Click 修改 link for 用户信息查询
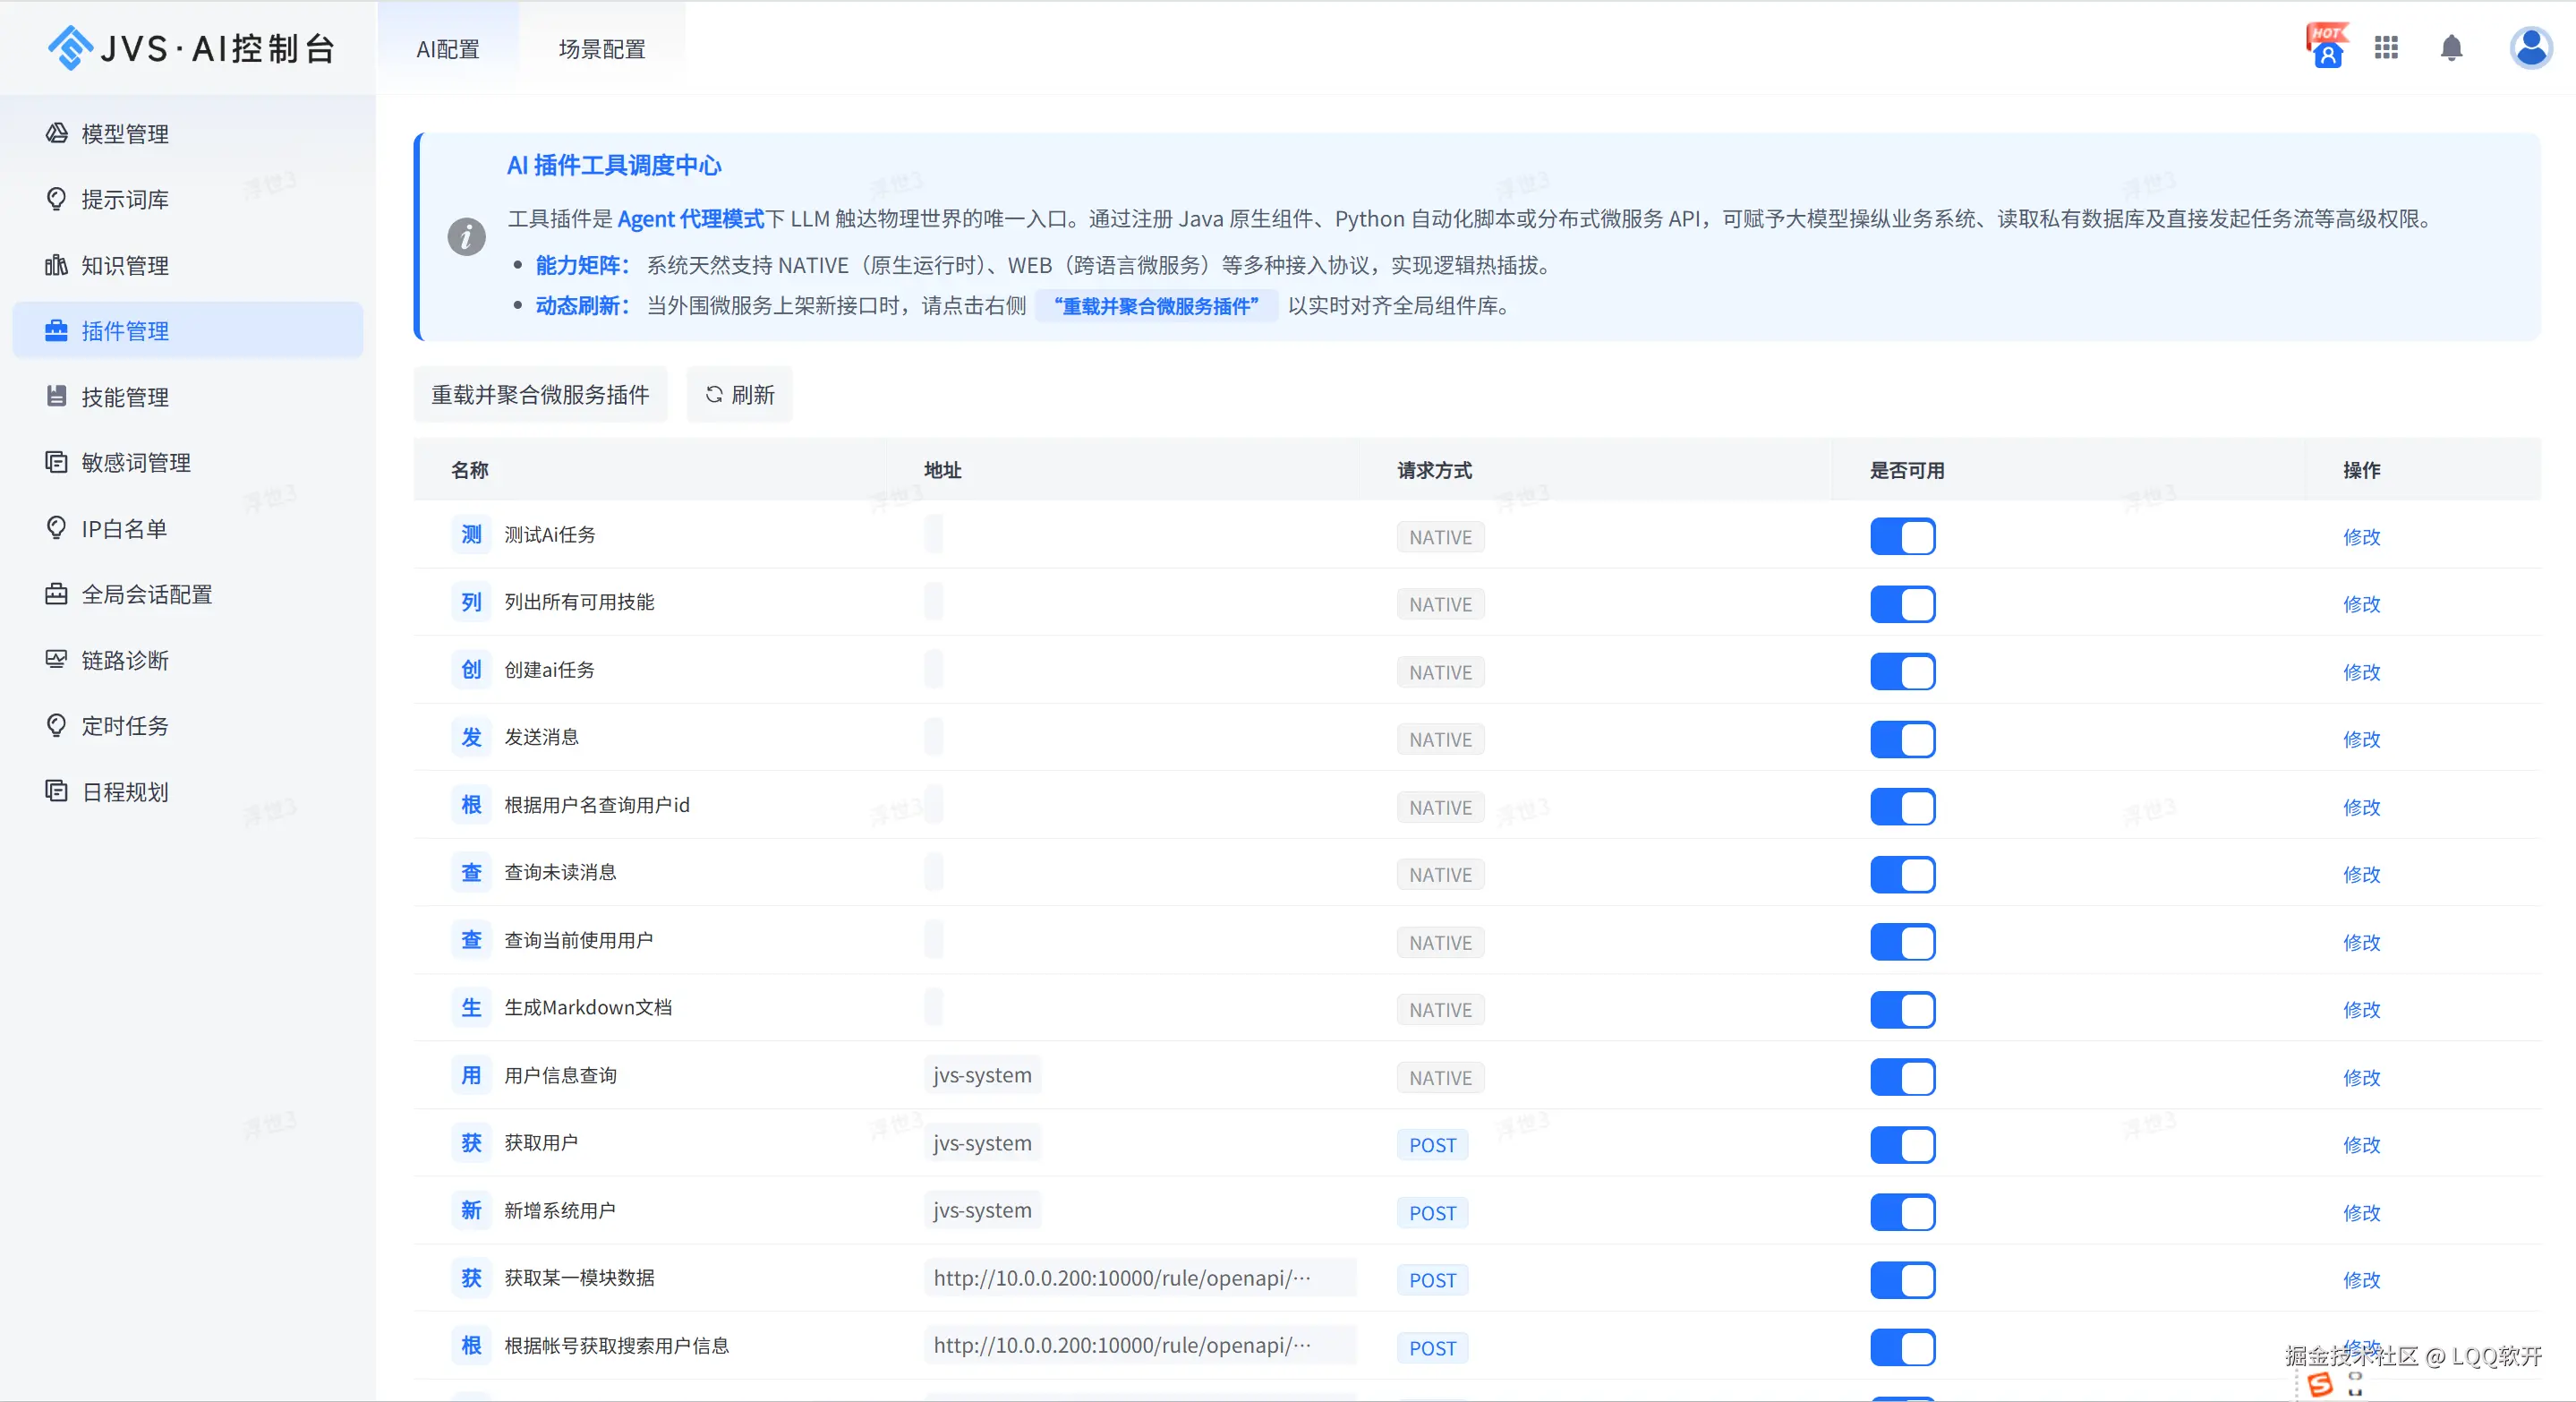The width and height of the screenshot is (2576, 1402). coord(2361,1077)
